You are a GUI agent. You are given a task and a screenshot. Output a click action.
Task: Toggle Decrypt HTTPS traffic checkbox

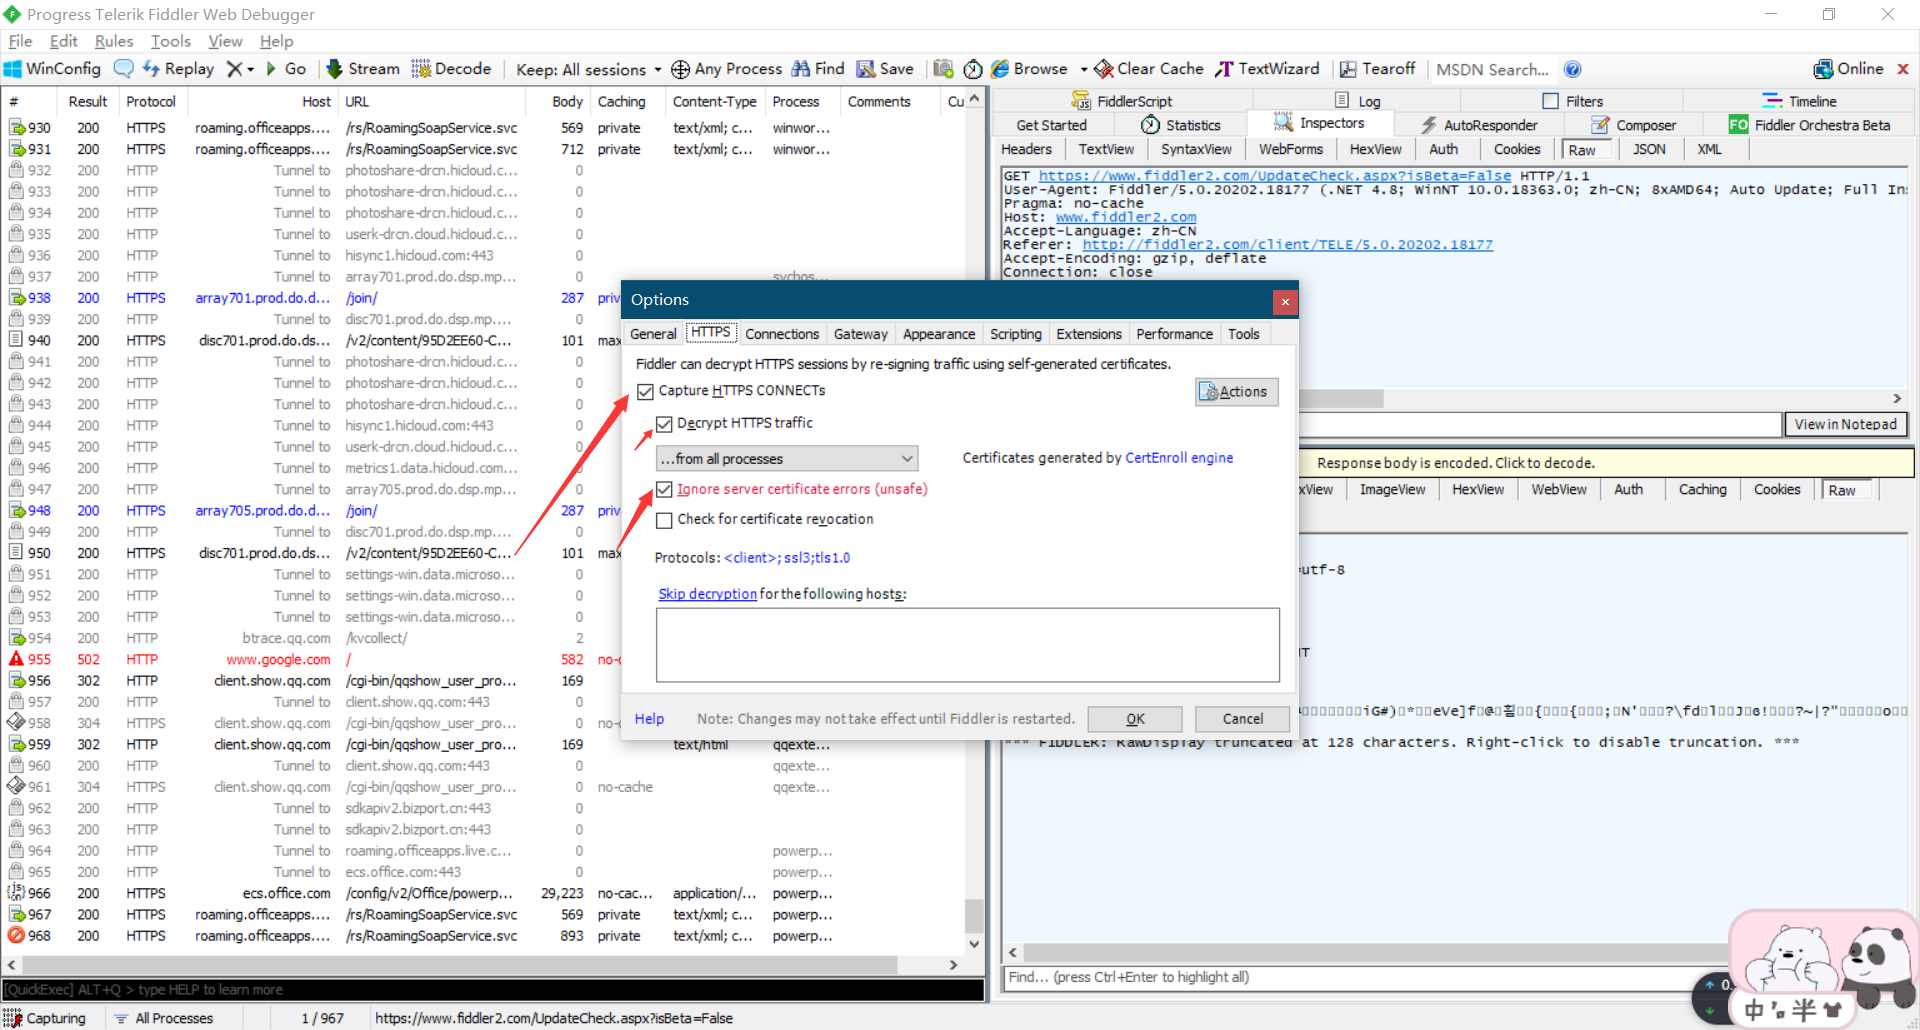(665, 424)
